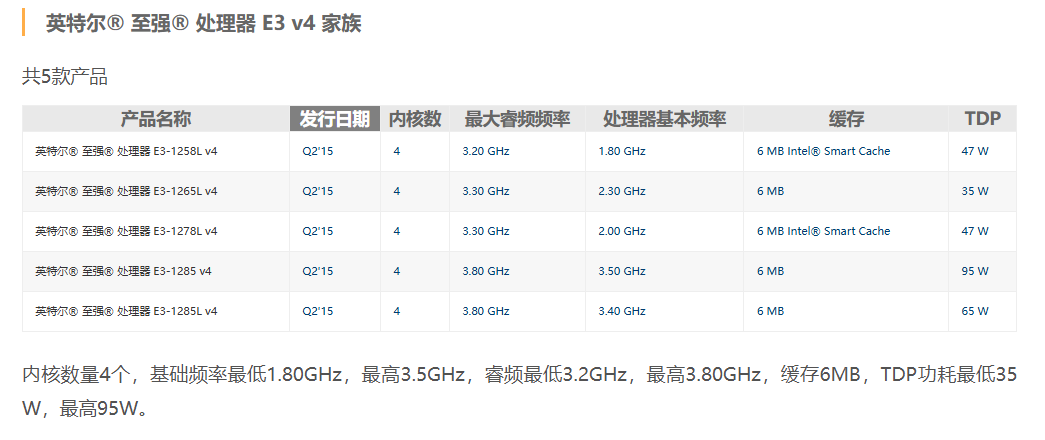Sort by the highlighted 发行日期 header
1045x440 pixels.
[335, 119]
